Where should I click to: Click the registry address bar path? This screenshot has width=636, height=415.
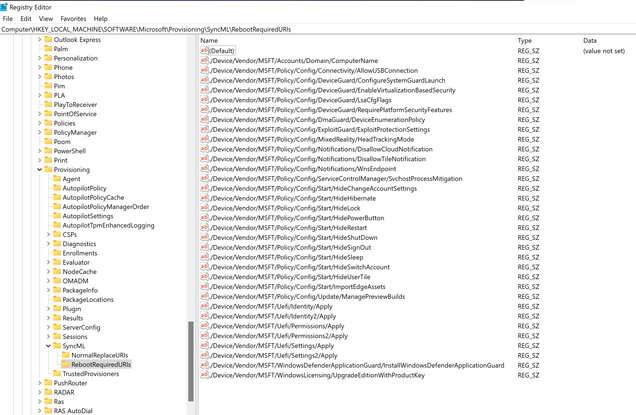(x=146, y=29)
